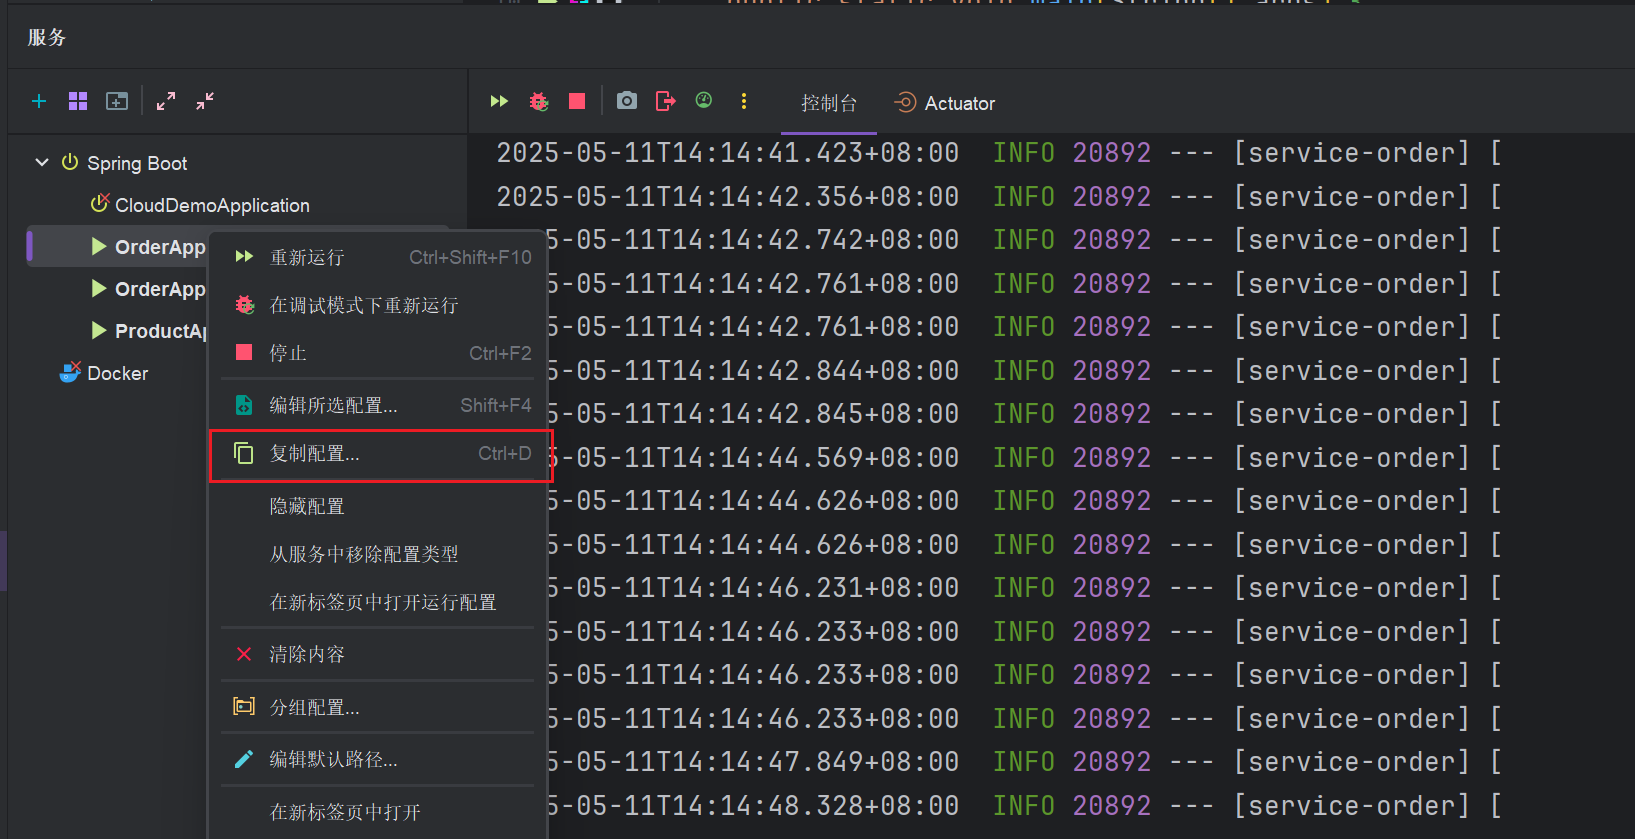The image size is (1635, 839).
Task: Click the debug rerun bug icon
Action: [539, 101]
